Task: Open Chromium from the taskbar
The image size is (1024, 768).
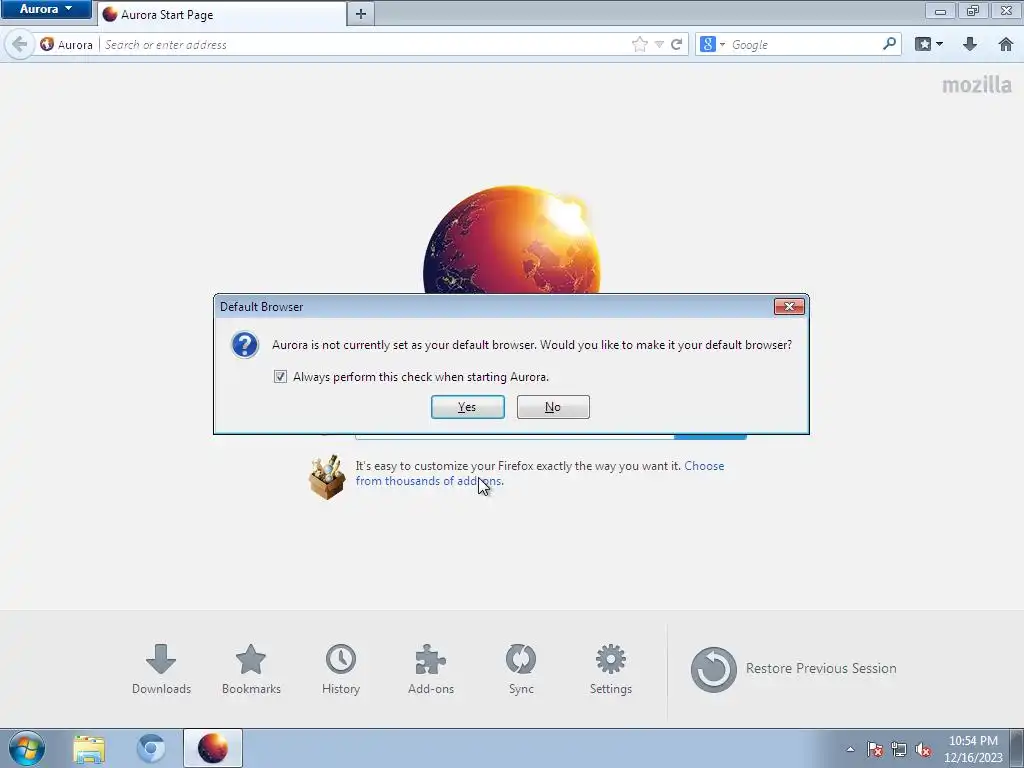Action: coord(151,749)
